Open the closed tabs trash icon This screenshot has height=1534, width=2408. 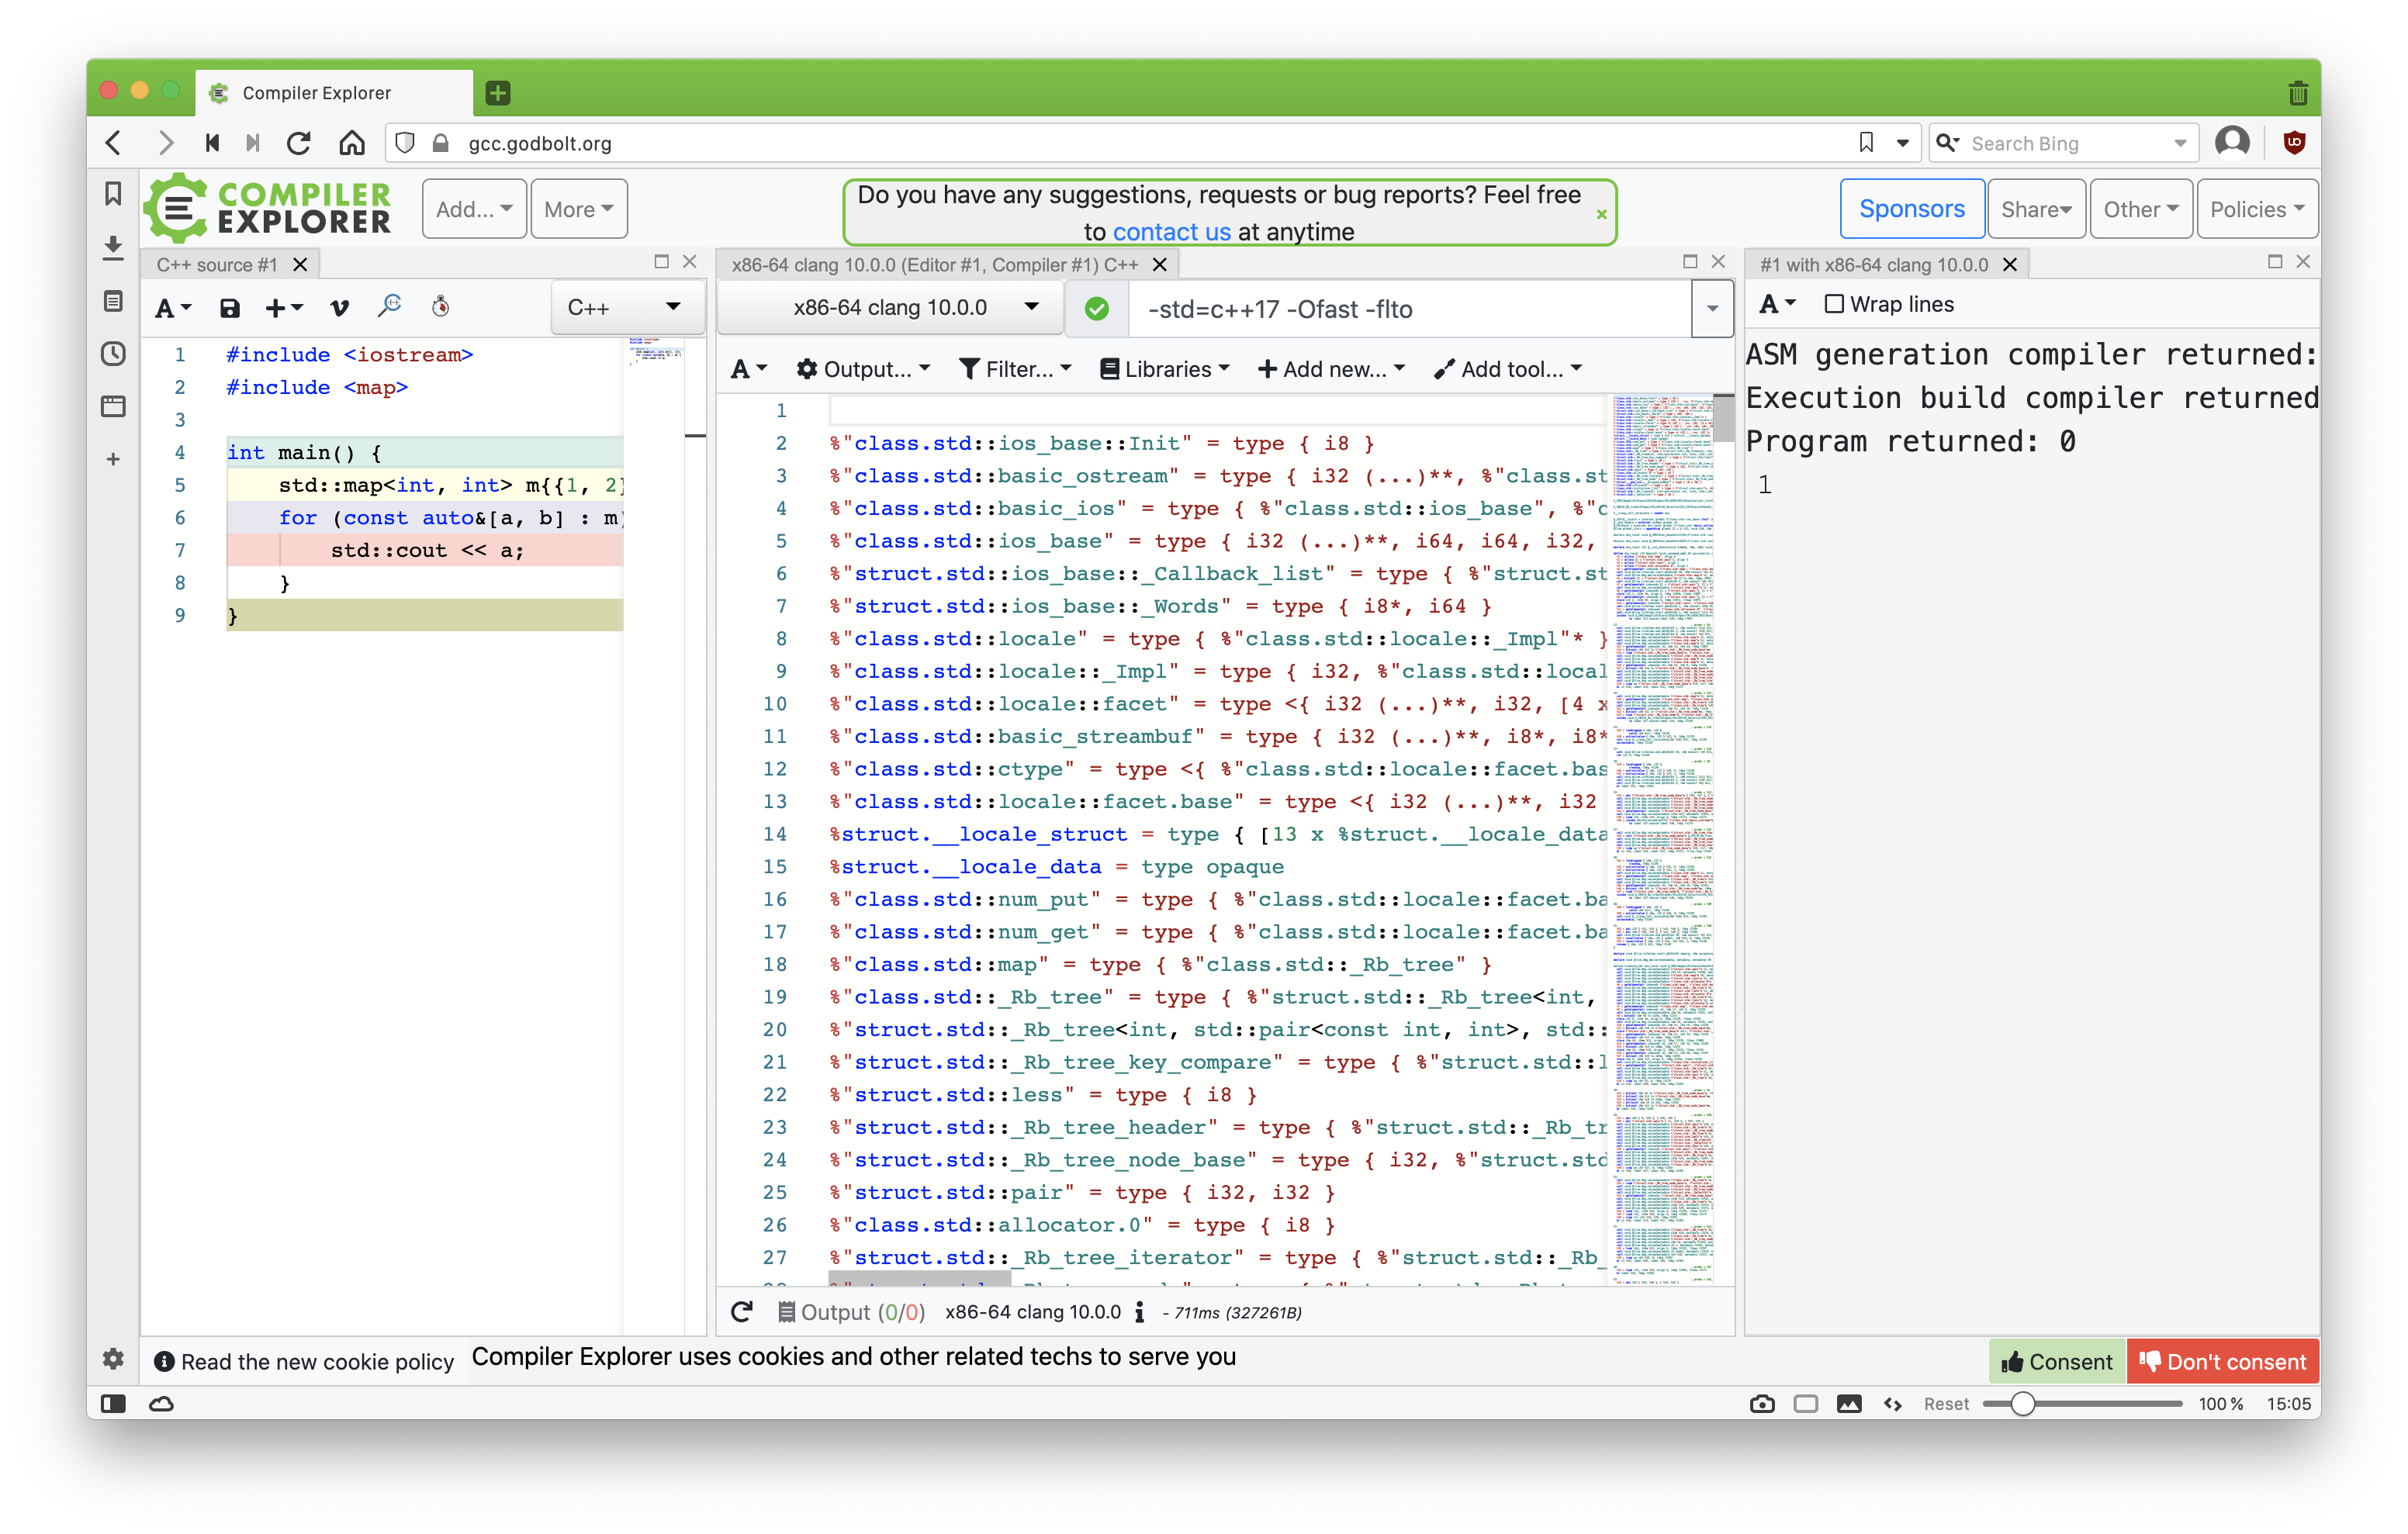pyautogui.click(x=2297, y=93)
